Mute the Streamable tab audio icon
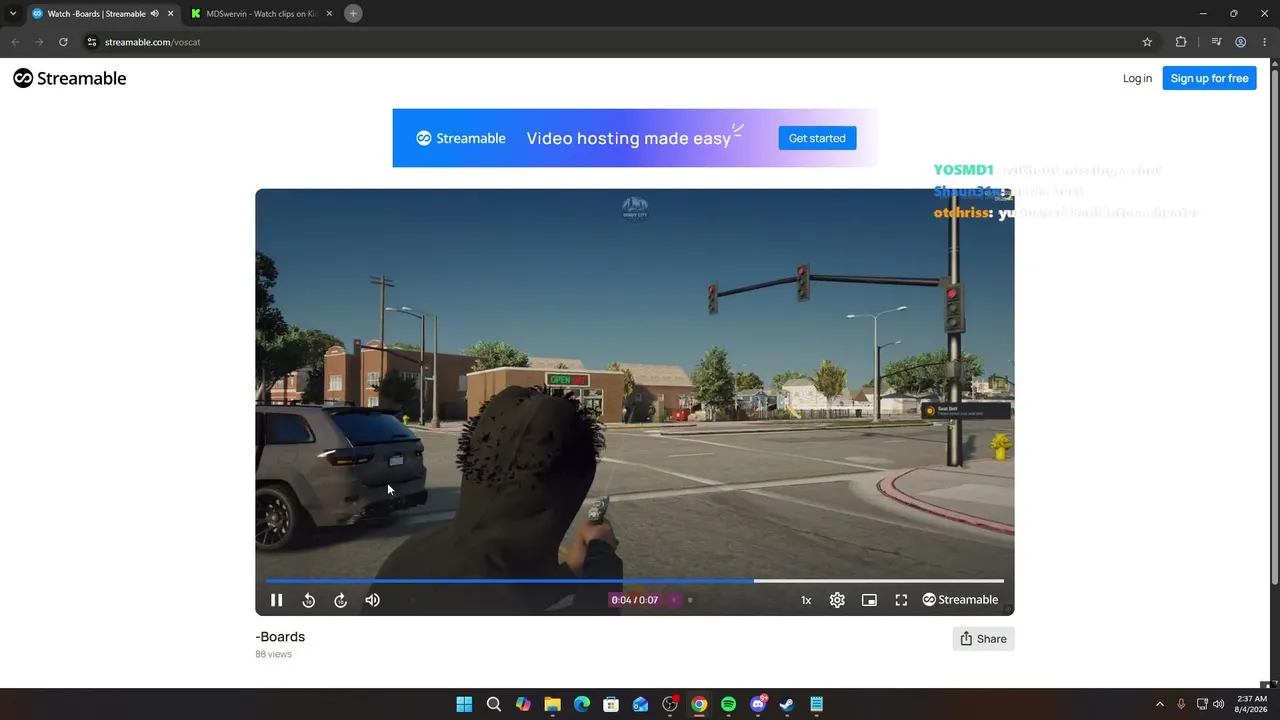 click(154, 14)
